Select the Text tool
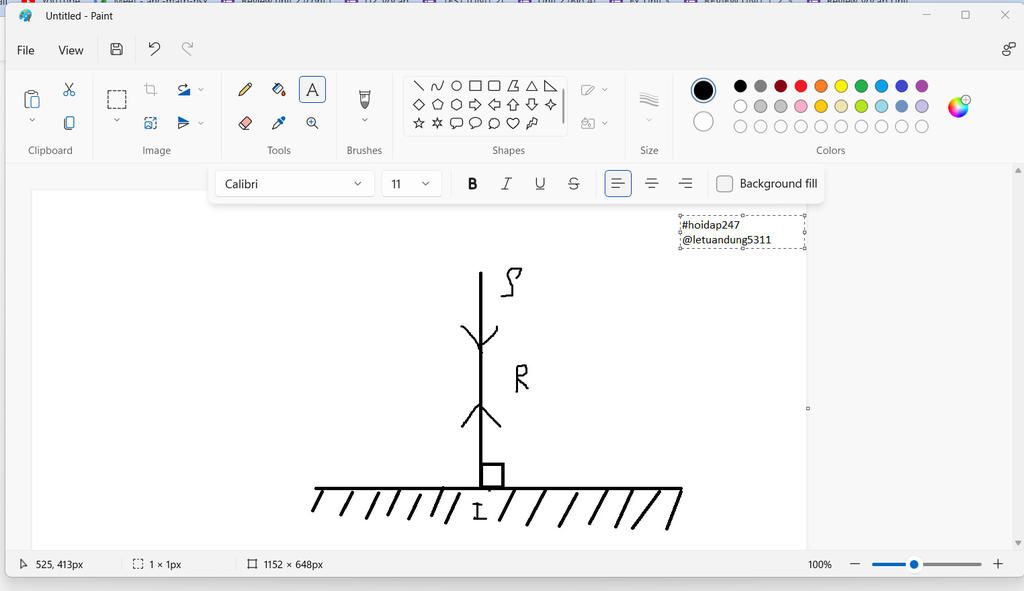 [312, 89]
